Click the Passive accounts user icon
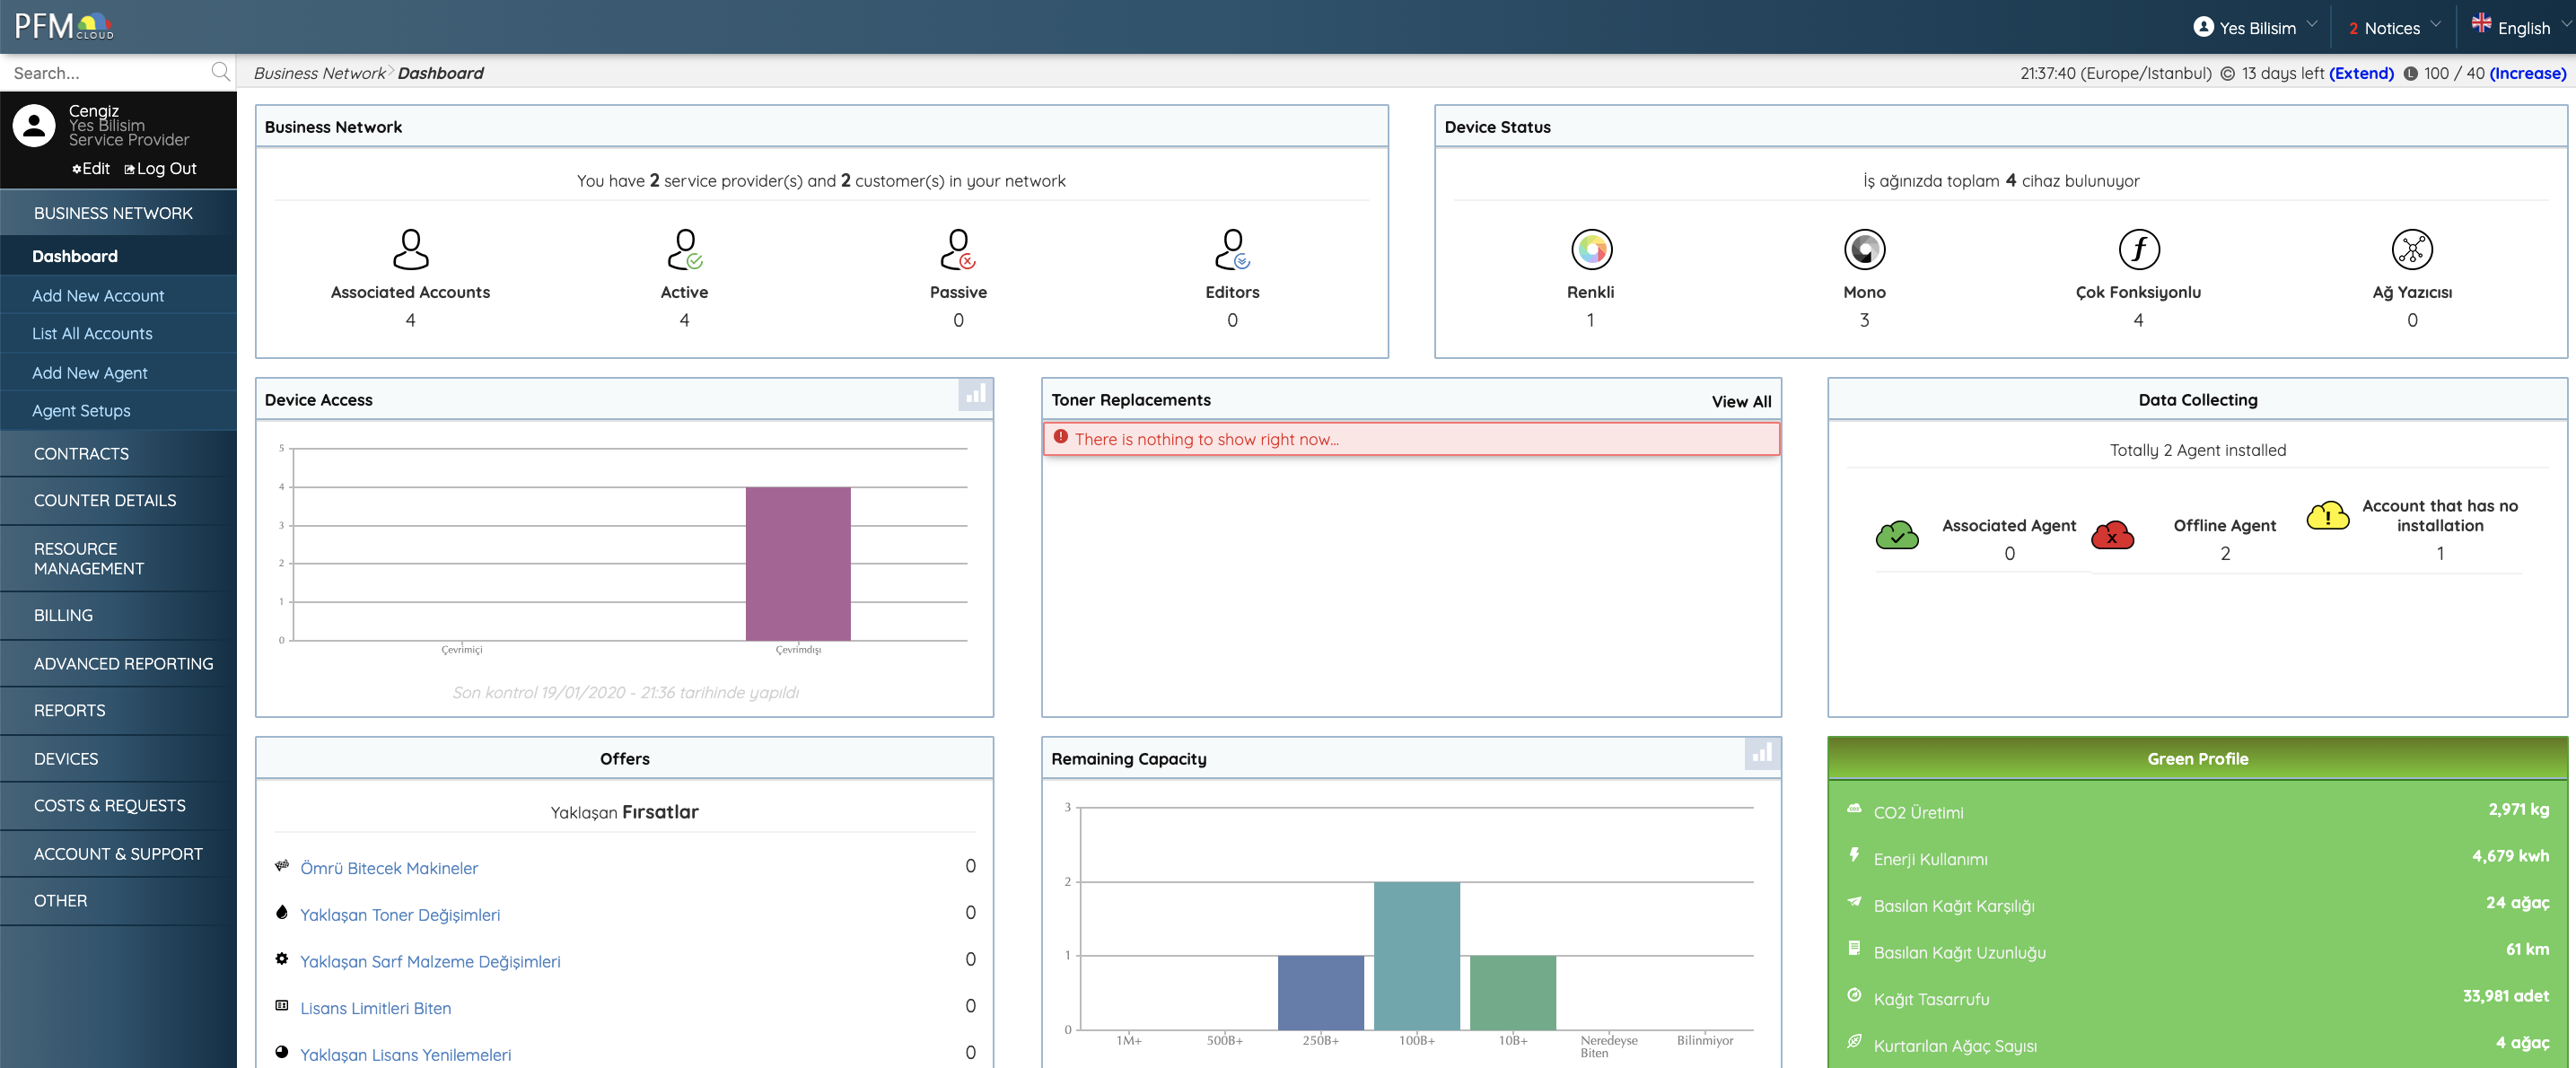This screenshot has height=1068, width=2576. [958, 250]
